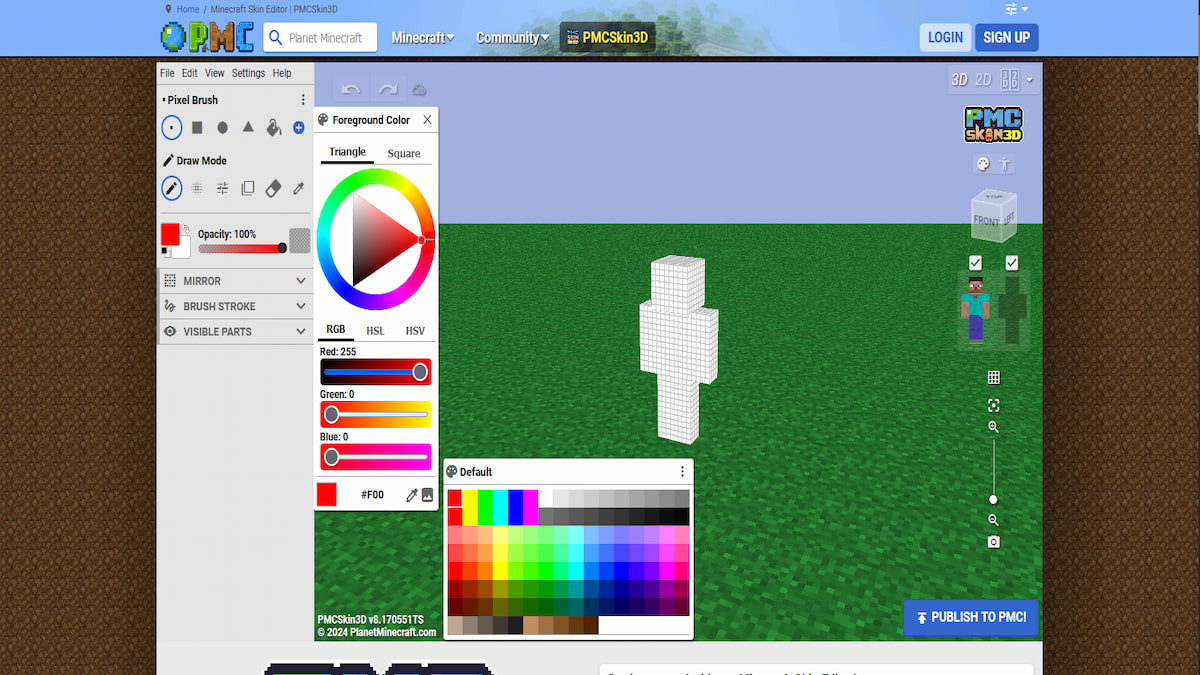Open the Minecraft dropdown in the header

tap(423, 37)
